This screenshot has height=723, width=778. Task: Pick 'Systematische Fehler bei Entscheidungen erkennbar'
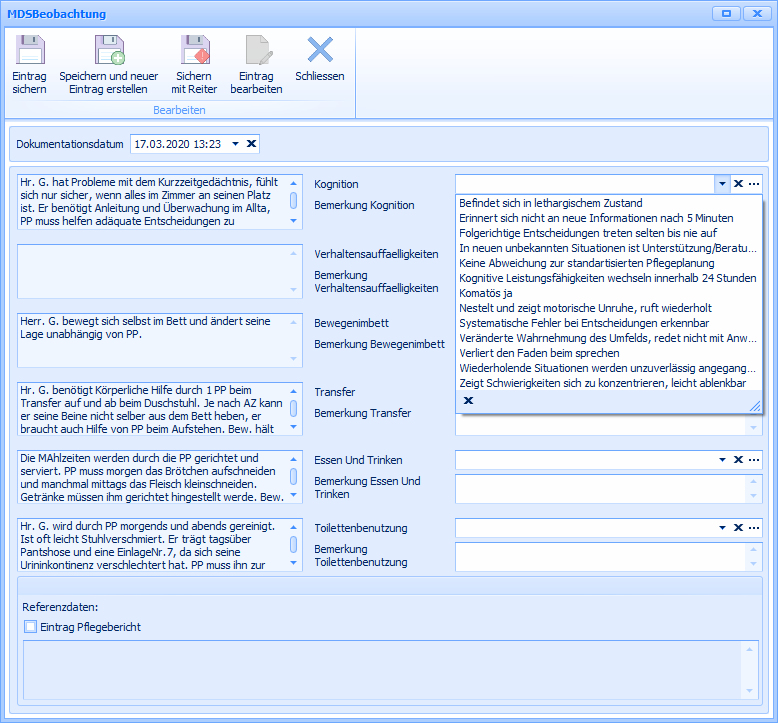pyautogui.click(x=584, y=323)
